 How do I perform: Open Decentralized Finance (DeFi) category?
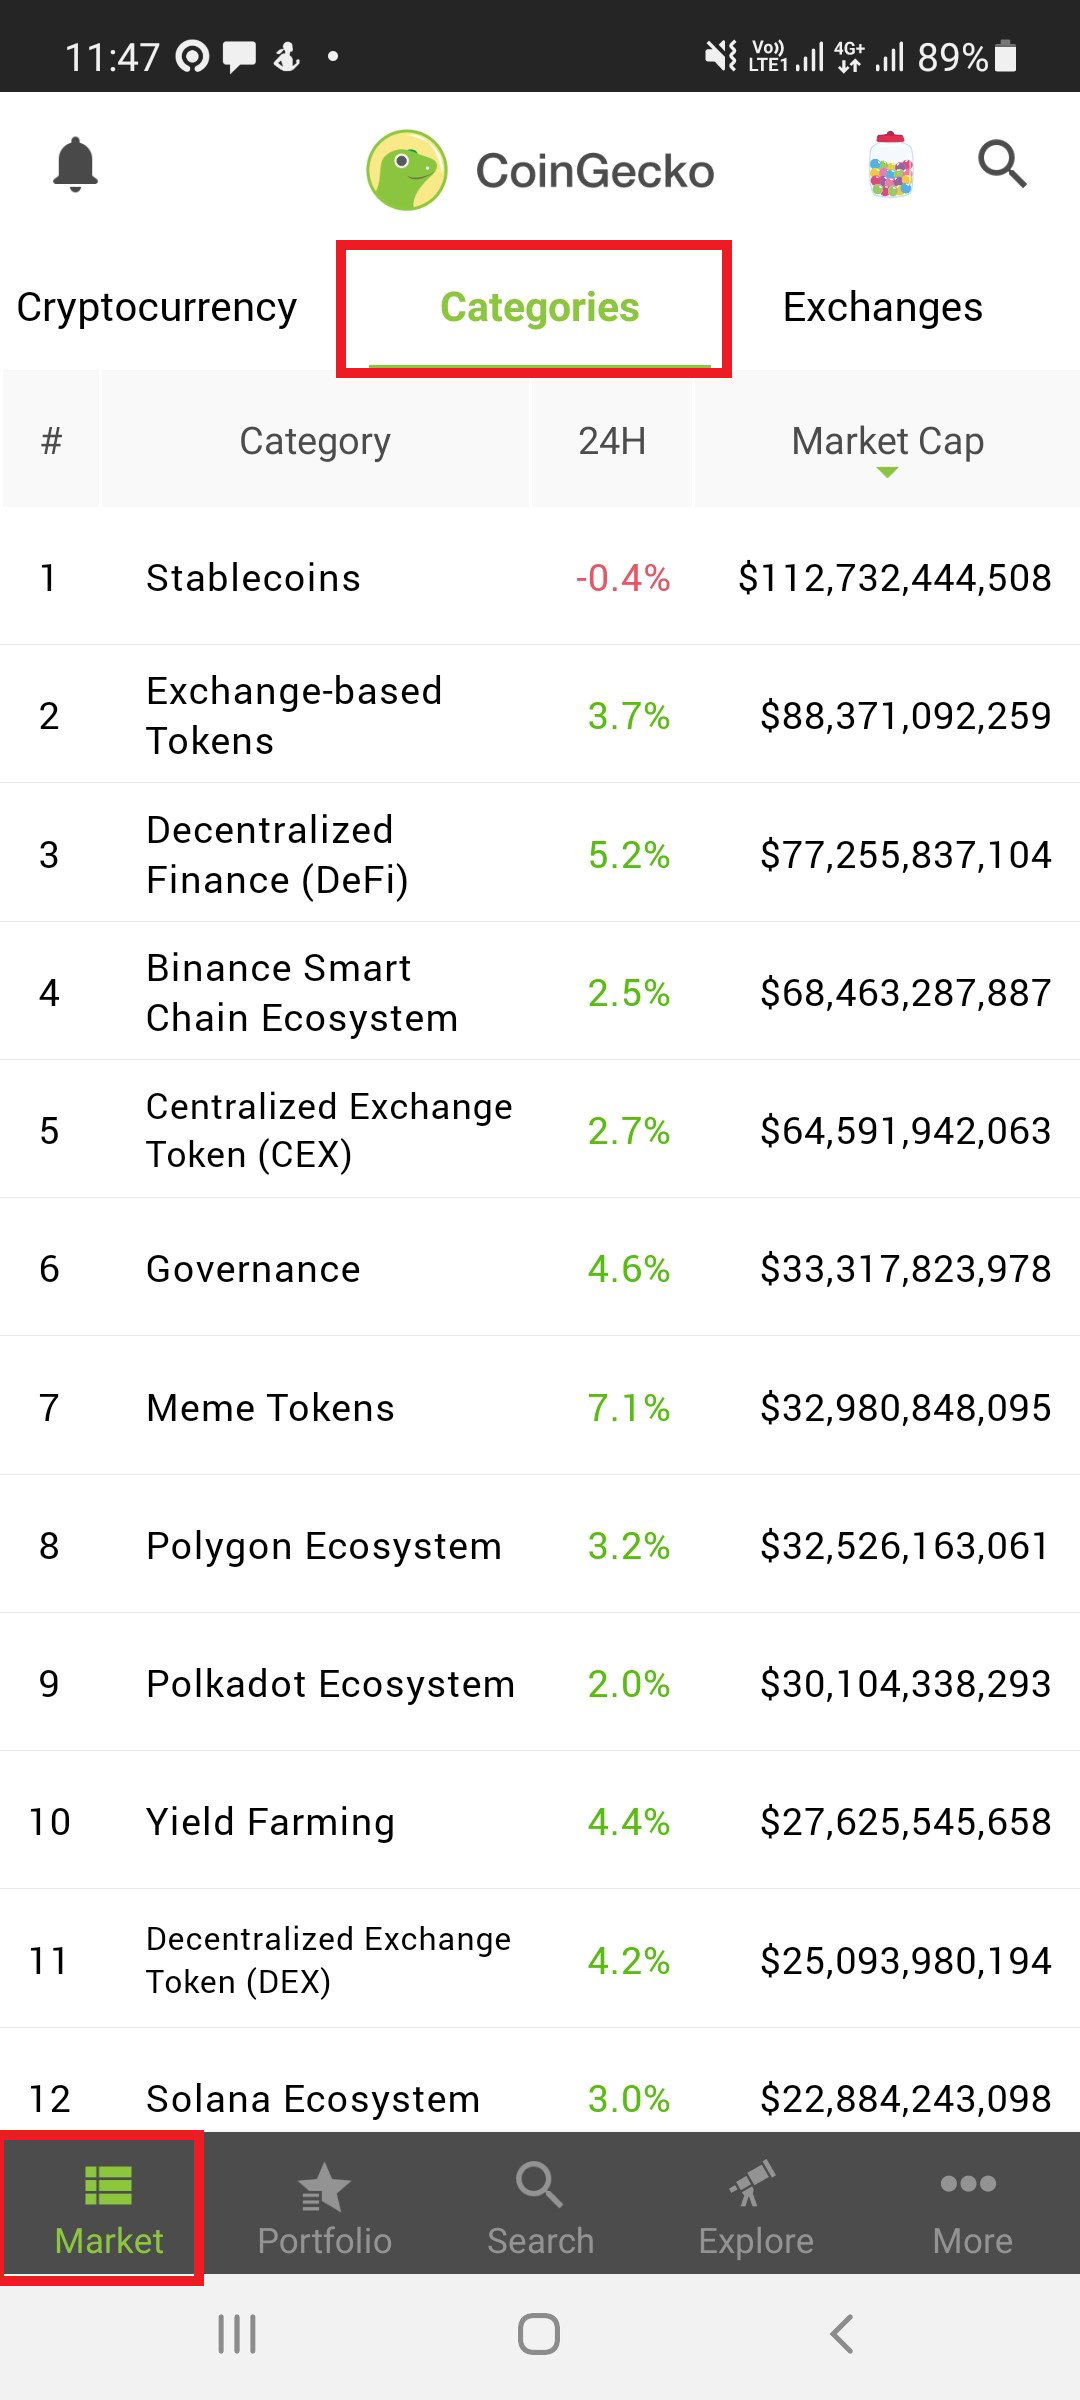point(540,854)
